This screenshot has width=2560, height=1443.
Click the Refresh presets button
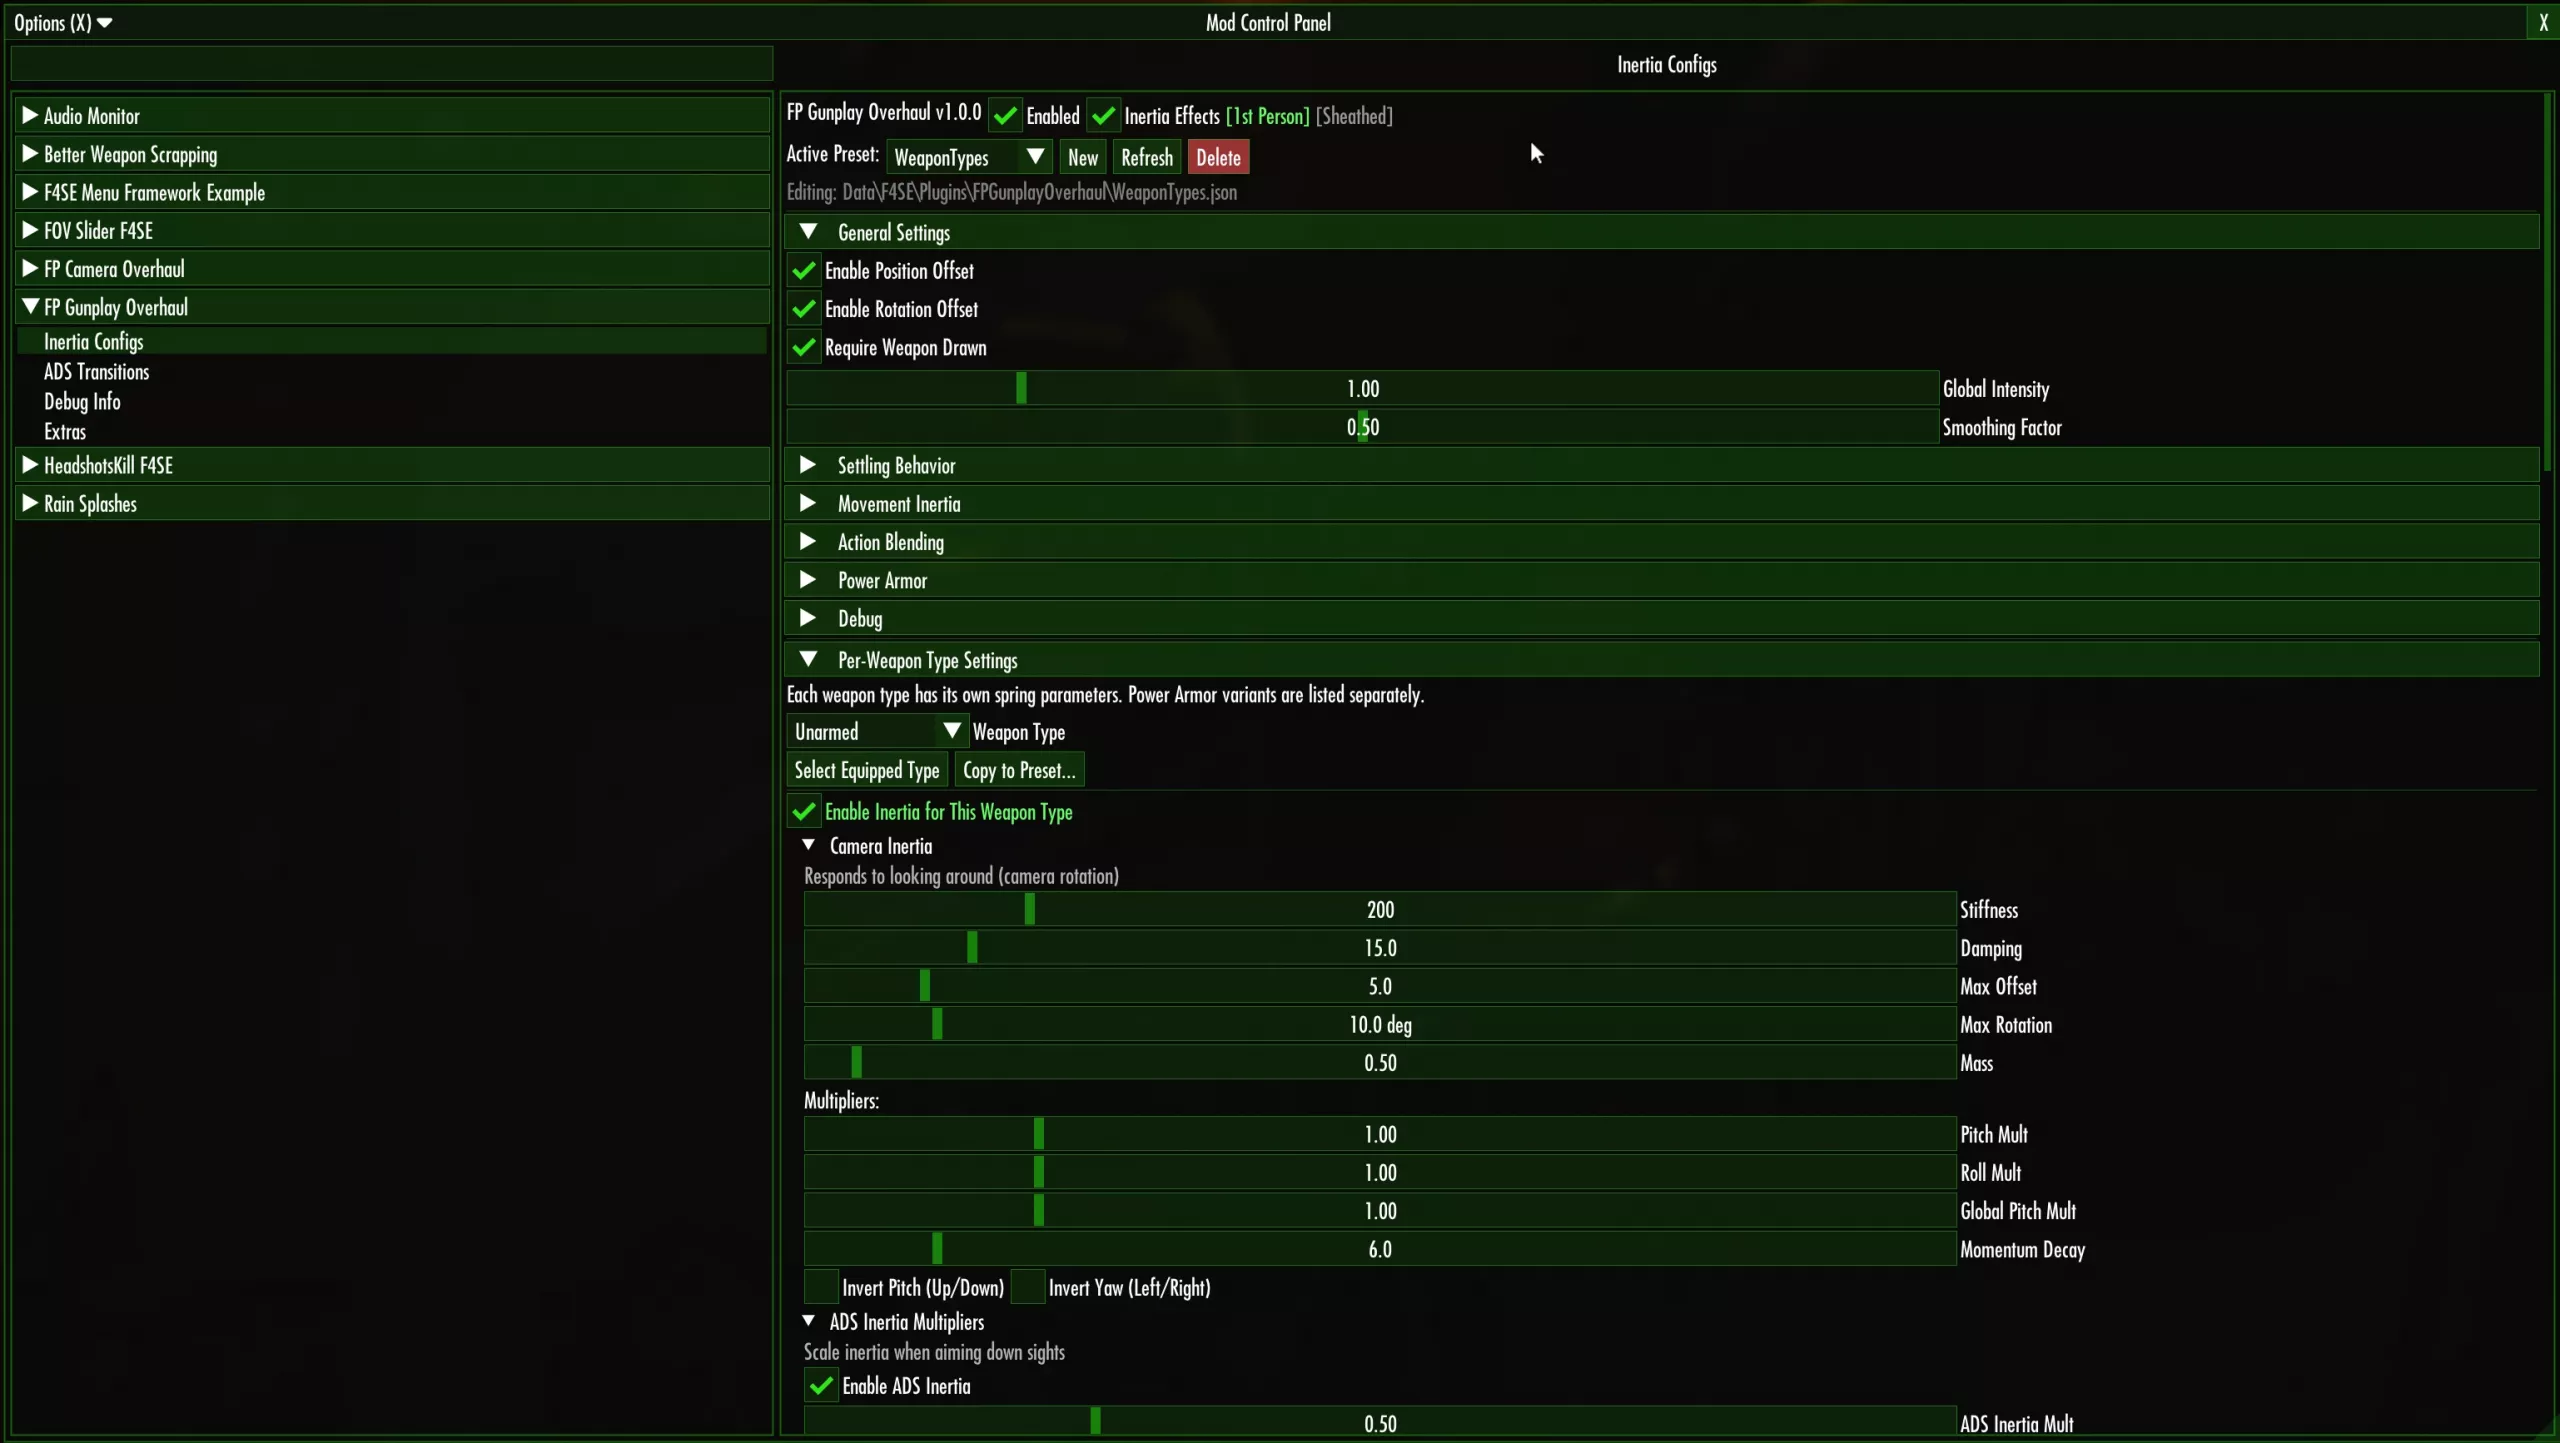pyautogui.click(x=1146, y=157)
